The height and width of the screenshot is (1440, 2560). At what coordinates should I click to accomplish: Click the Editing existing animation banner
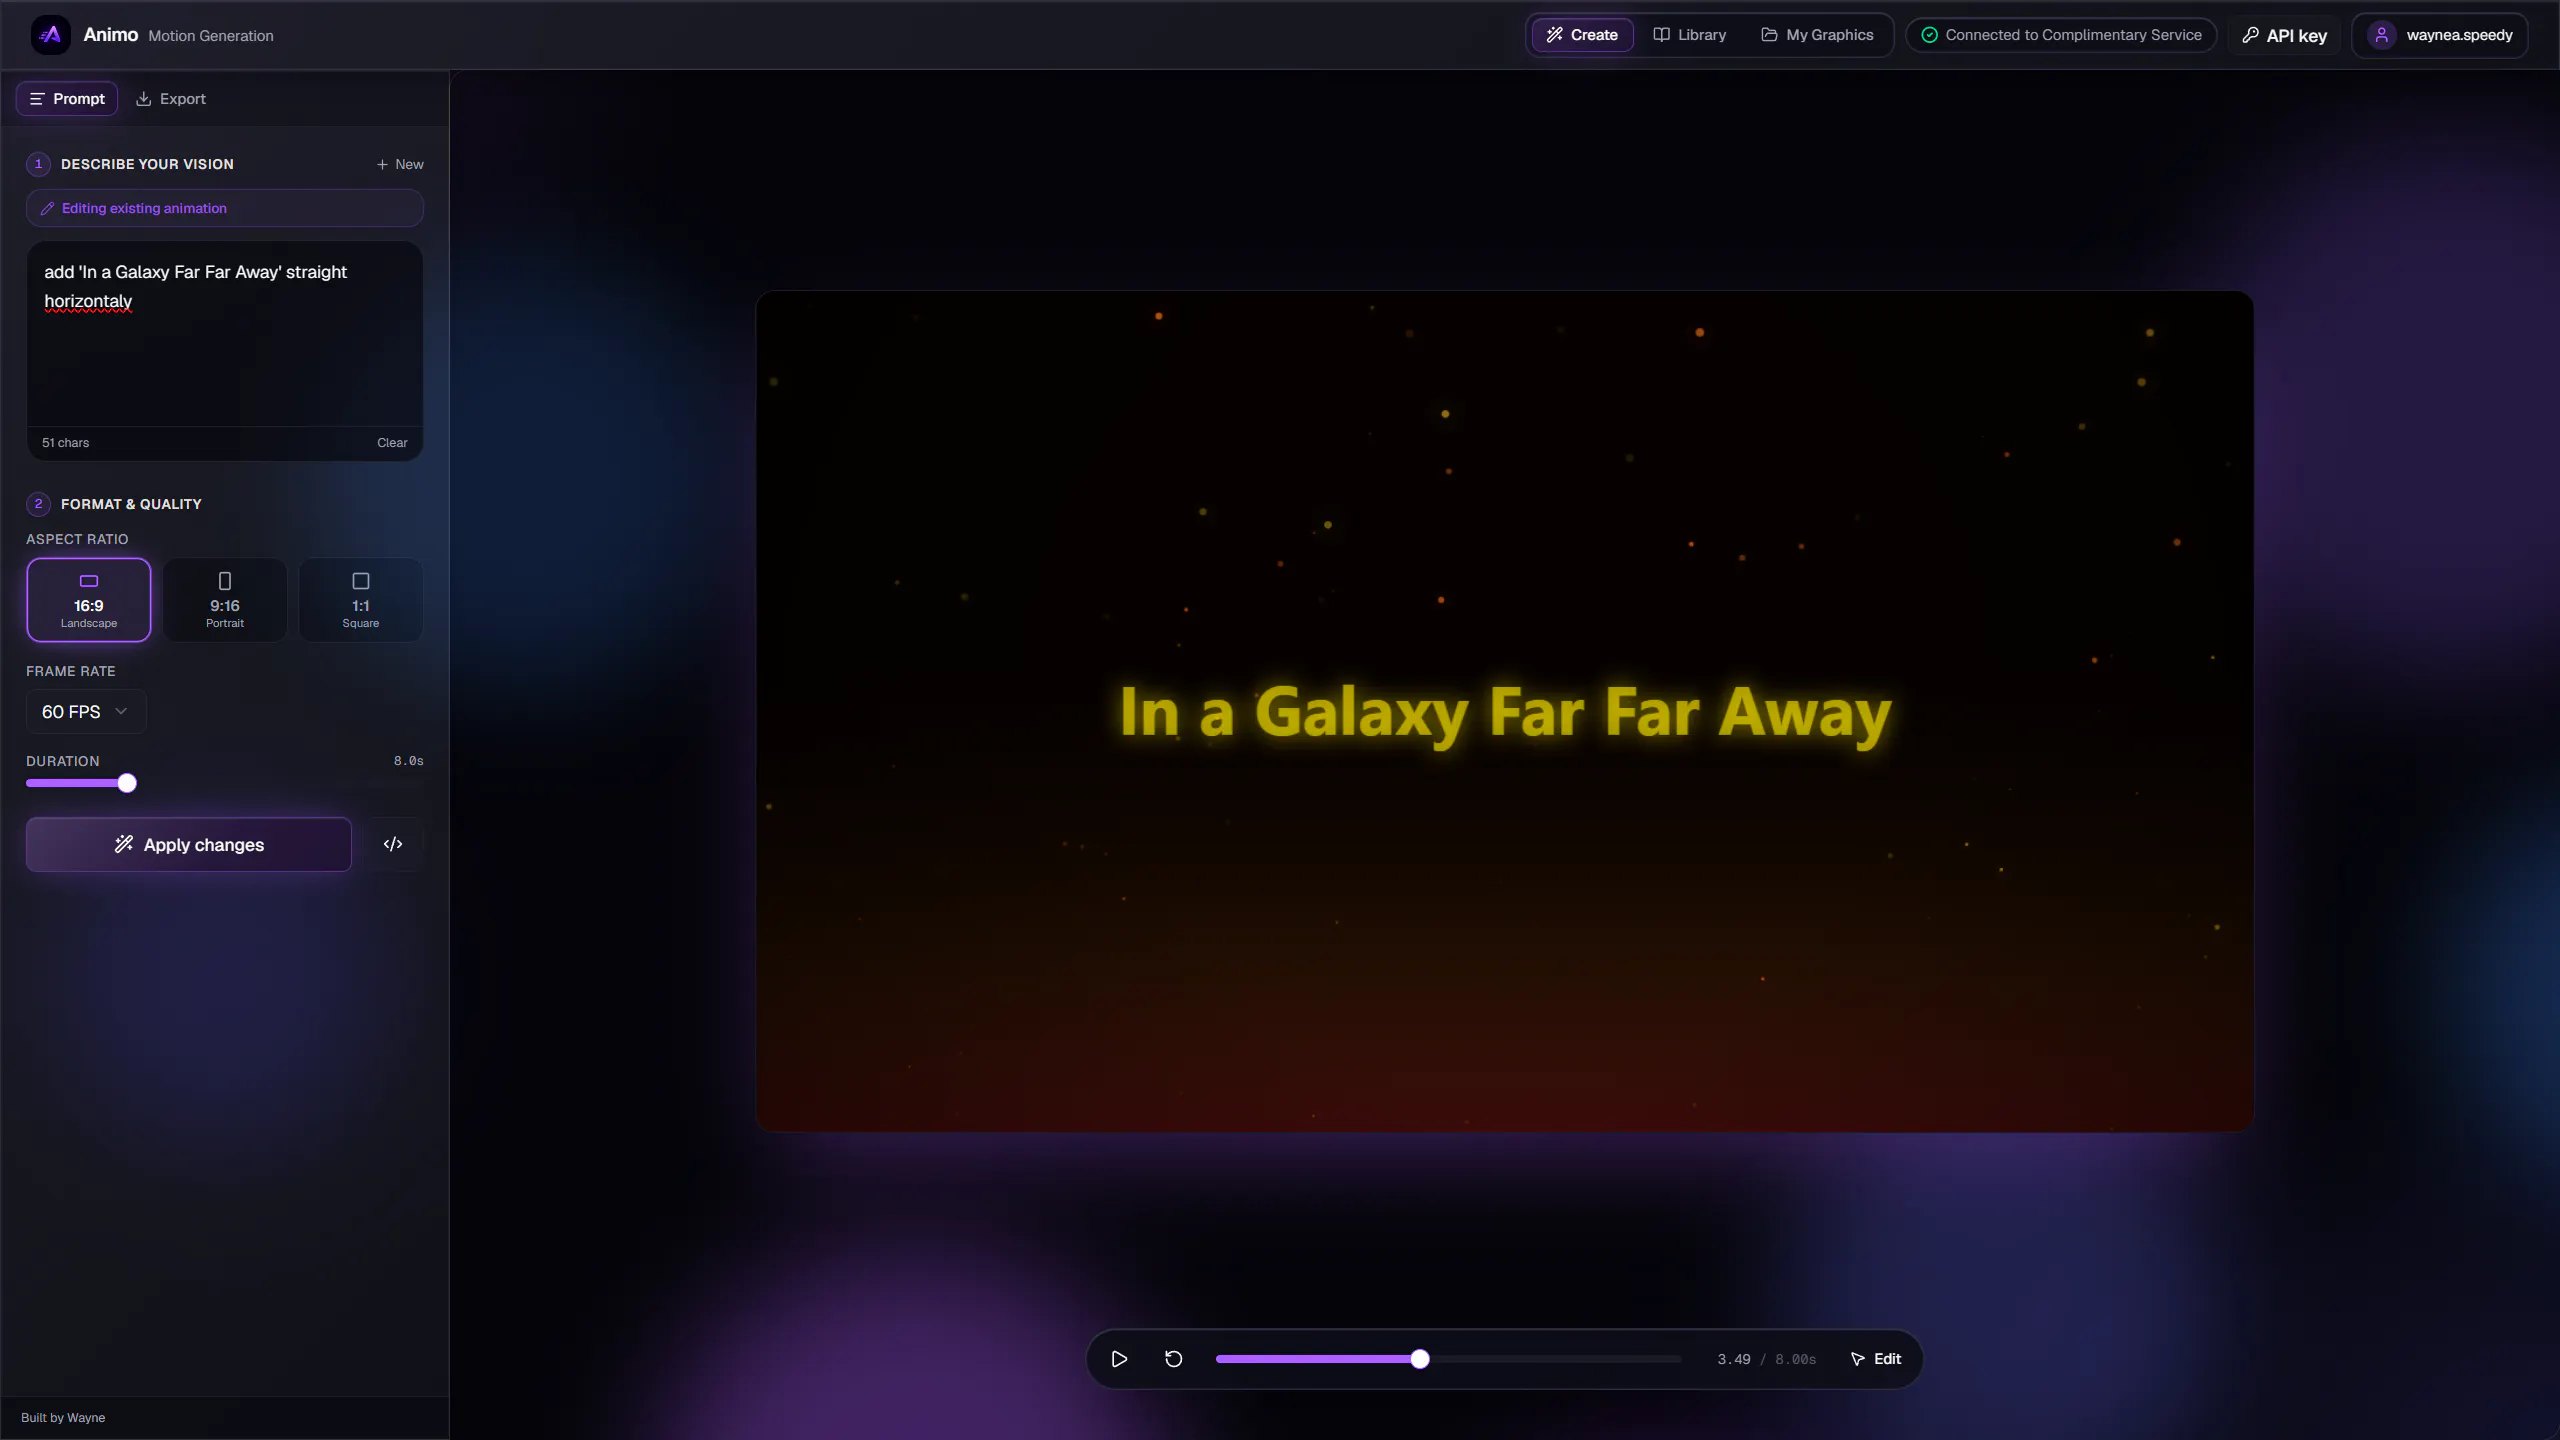(225, 208)
